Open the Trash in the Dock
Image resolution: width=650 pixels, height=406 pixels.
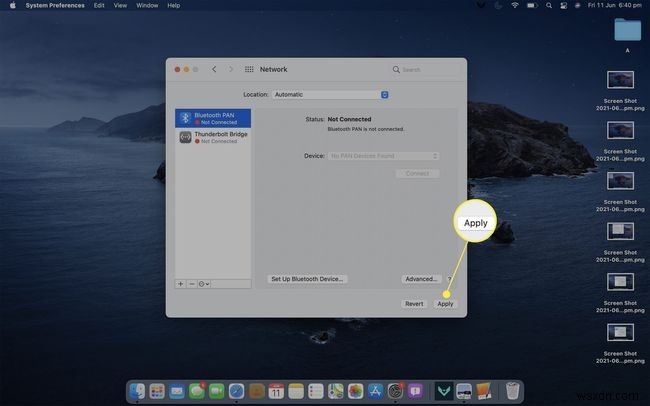[513, 391]
